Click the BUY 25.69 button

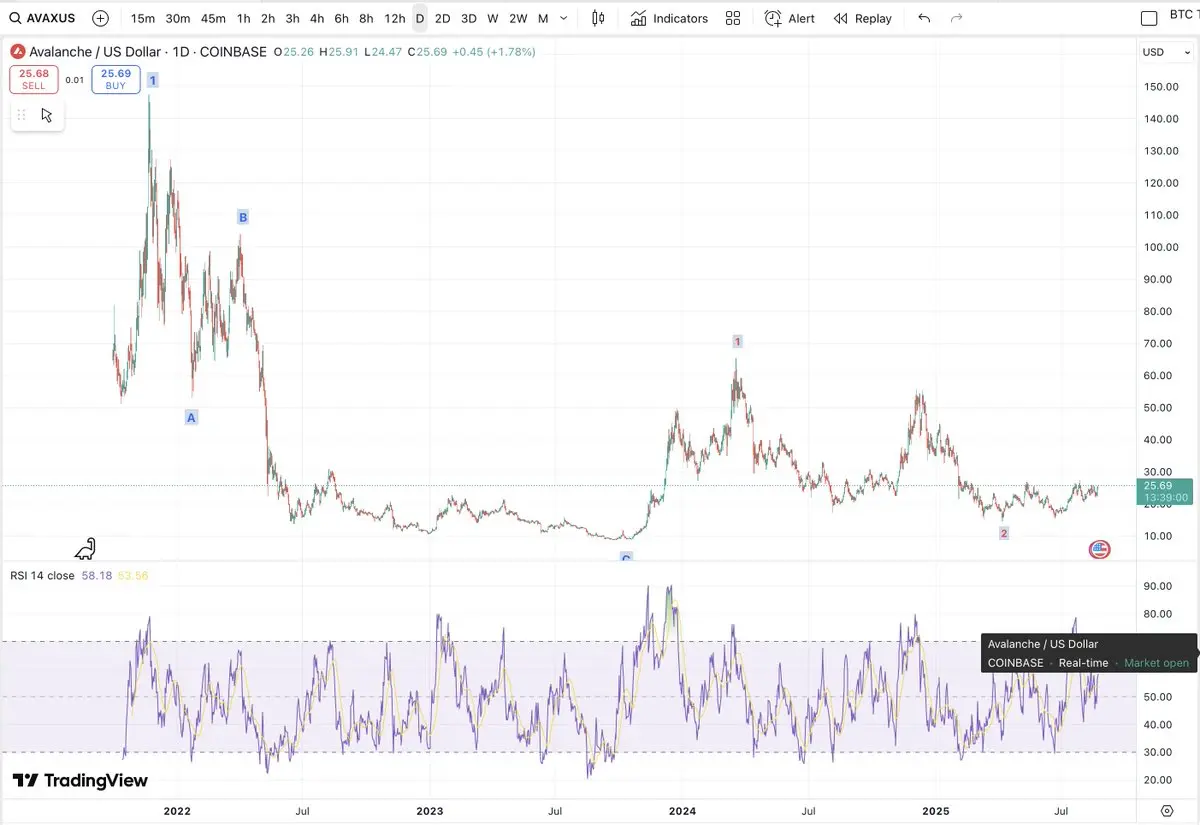[116, 79]
